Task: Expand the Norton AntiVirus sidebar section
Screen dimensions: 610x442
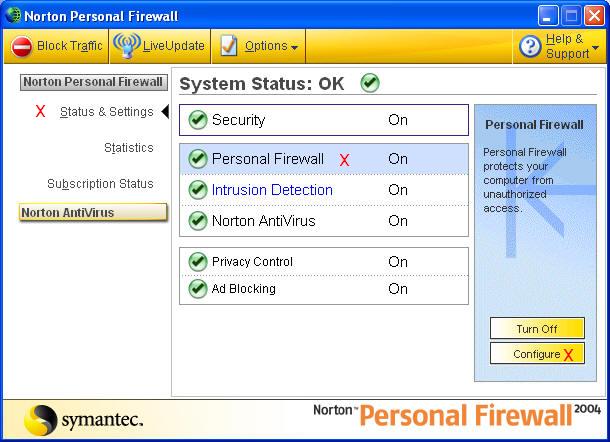Action: (x=93, y=213)
